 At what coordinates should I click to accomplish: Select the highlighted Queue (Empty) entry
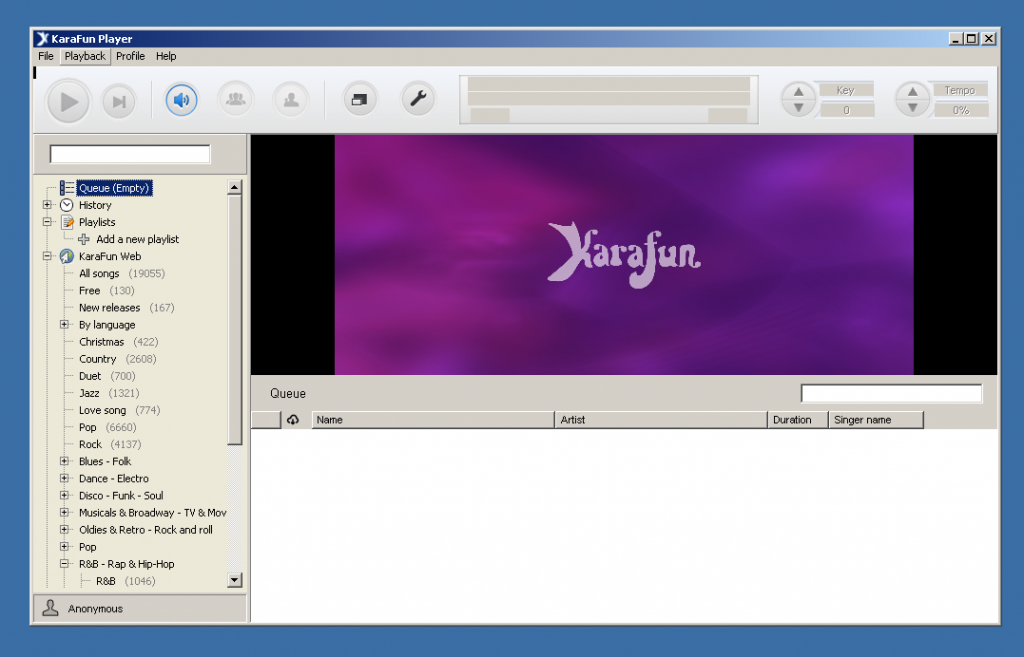tap(114, 187)
